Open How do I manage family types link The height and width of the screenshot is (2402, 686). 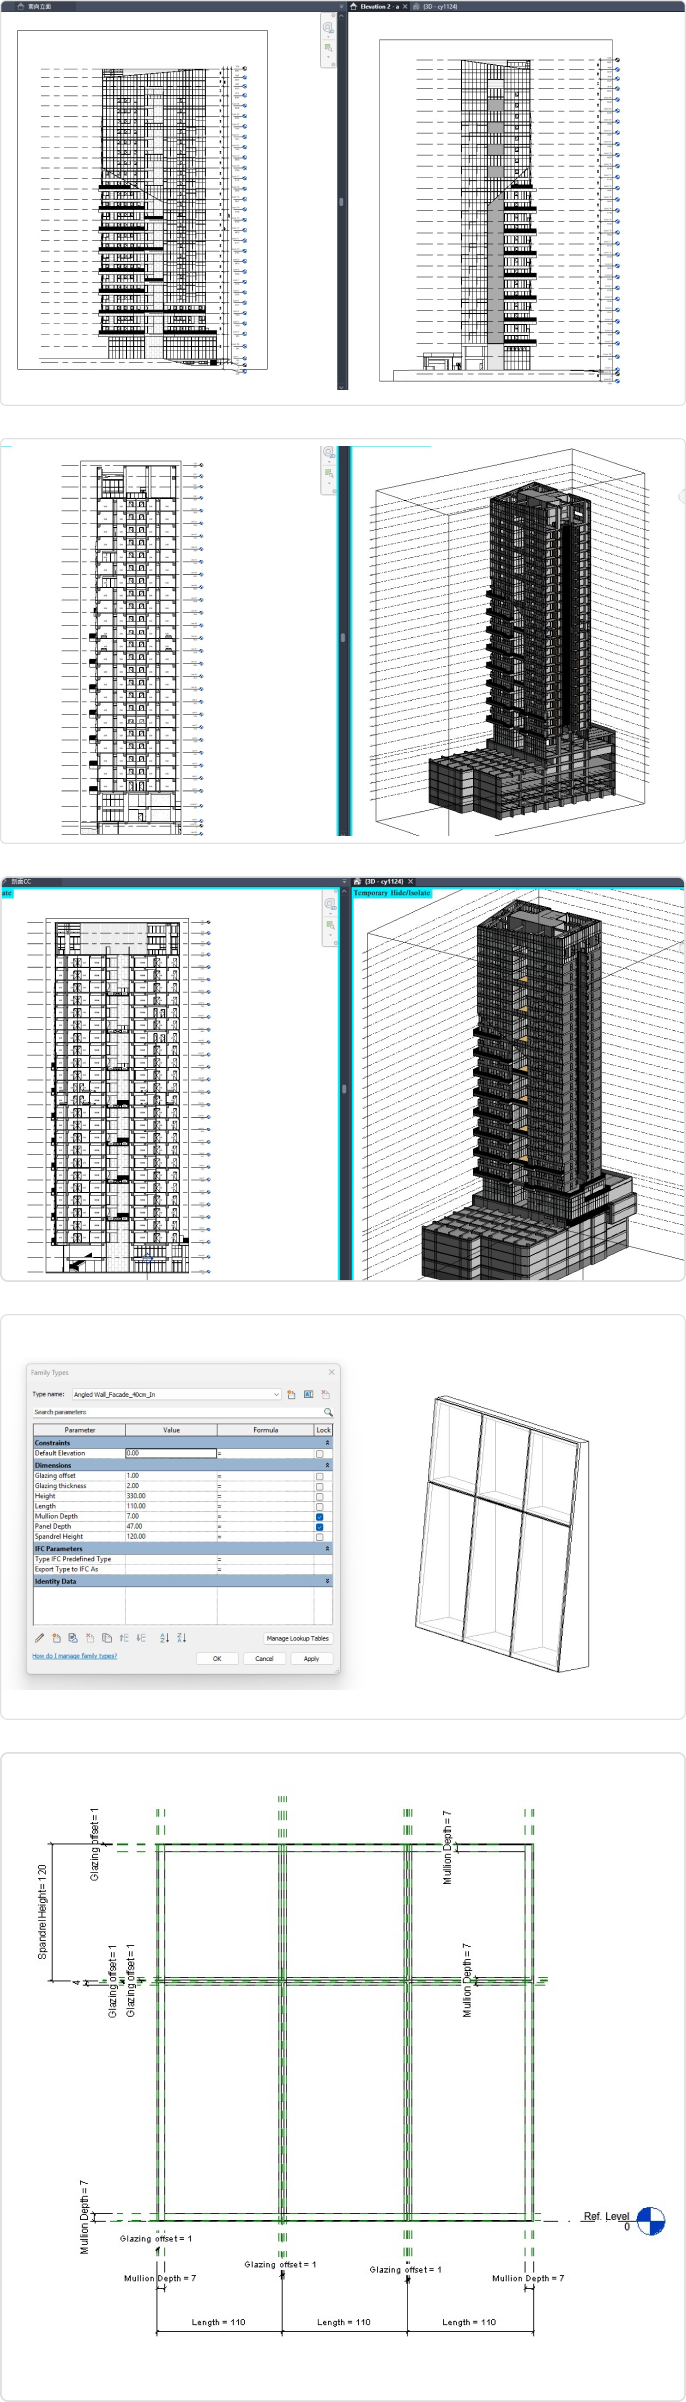[74, 1656]
